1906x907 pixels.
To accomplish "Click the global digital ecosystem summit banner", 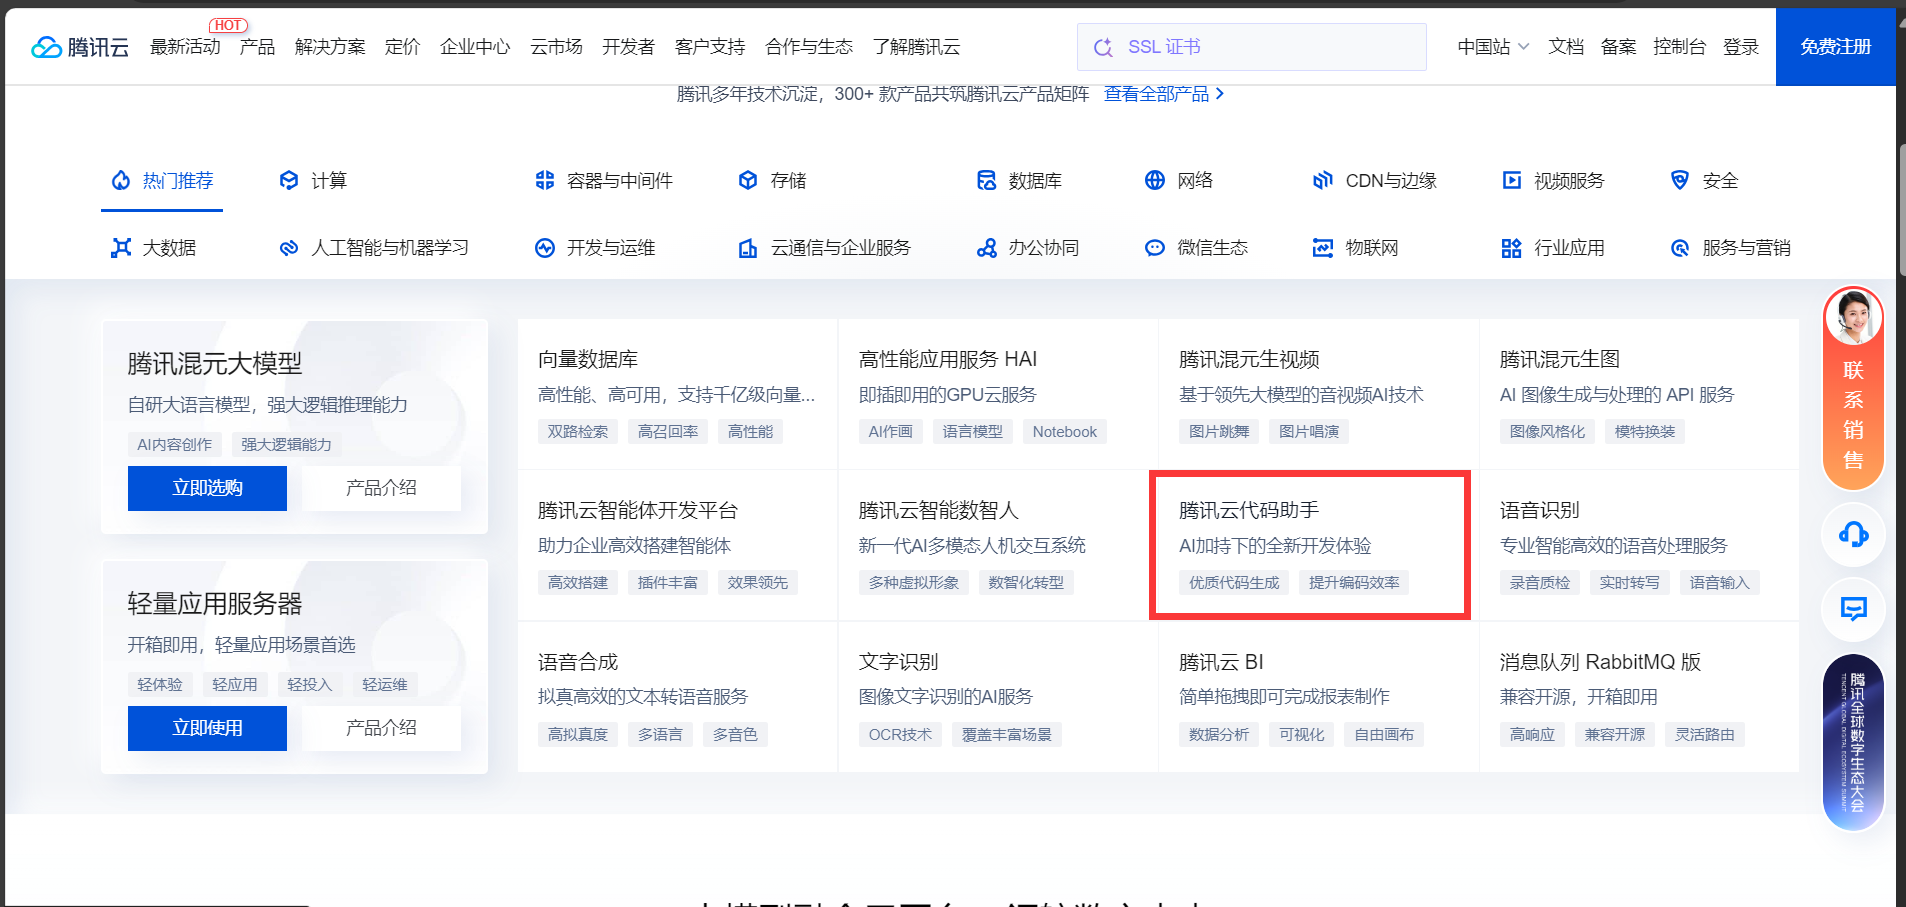I will [1853, 743].
